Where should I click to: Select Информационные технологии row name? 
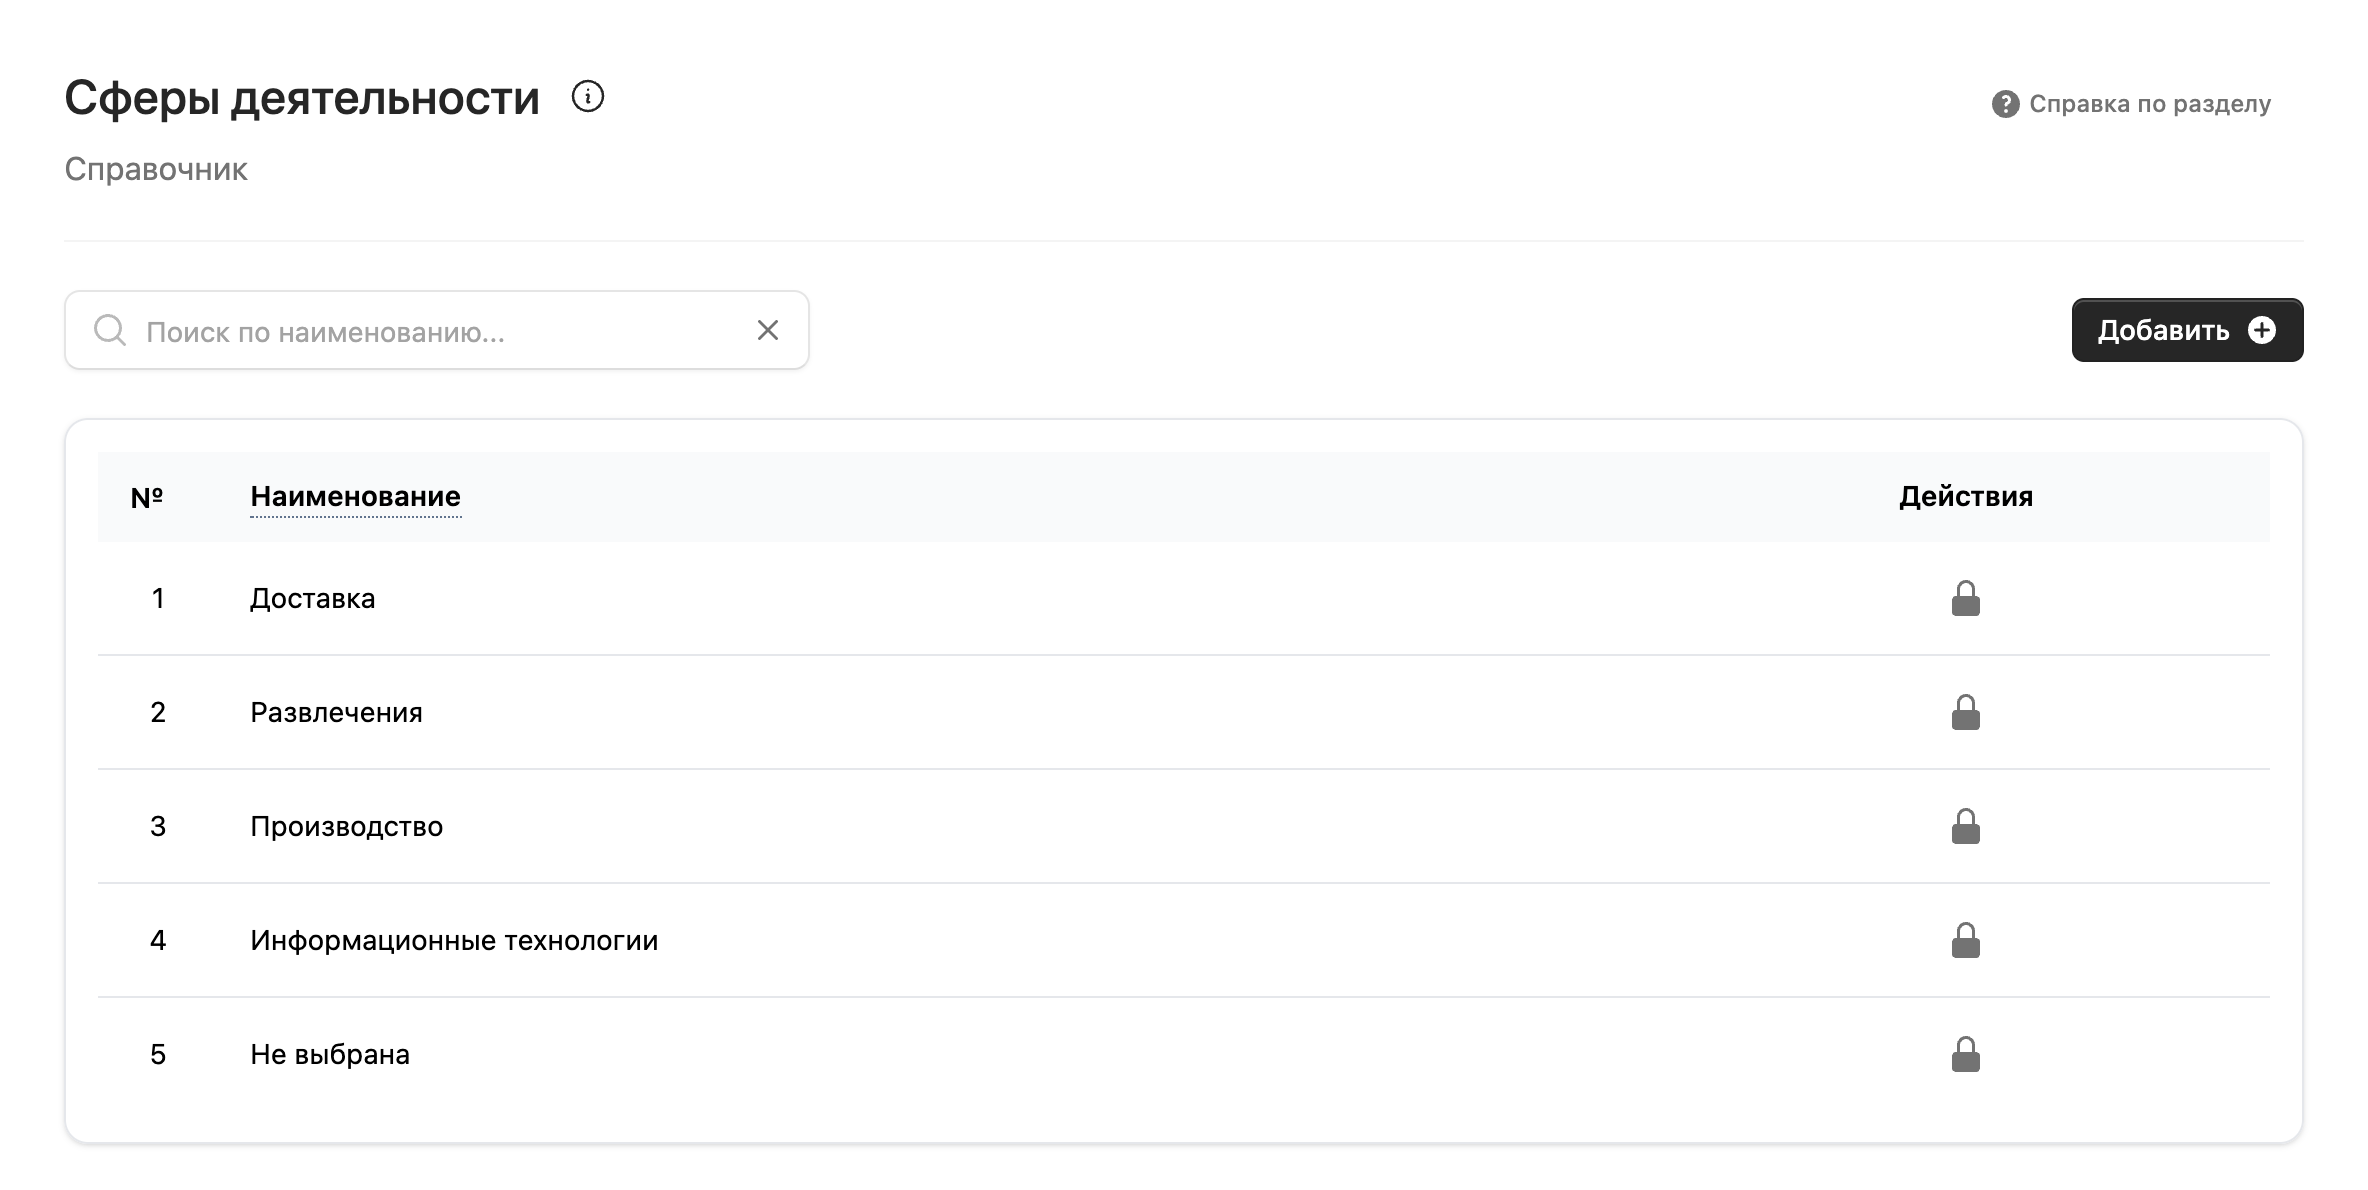(454, 940)
